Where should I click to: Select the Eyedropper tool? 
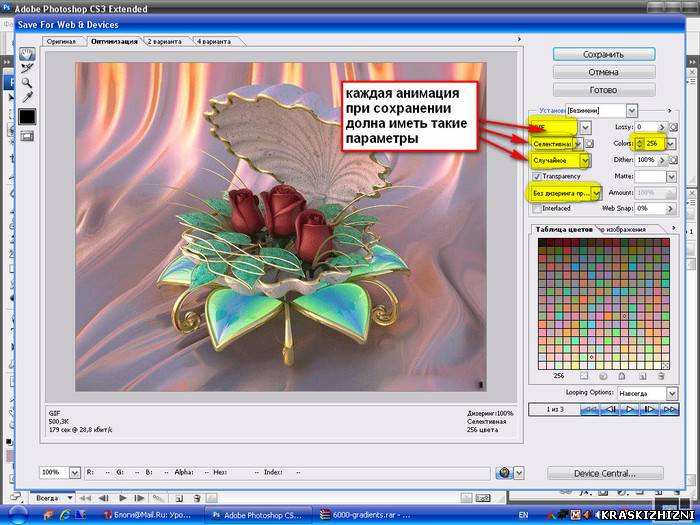tap(27, 97)
